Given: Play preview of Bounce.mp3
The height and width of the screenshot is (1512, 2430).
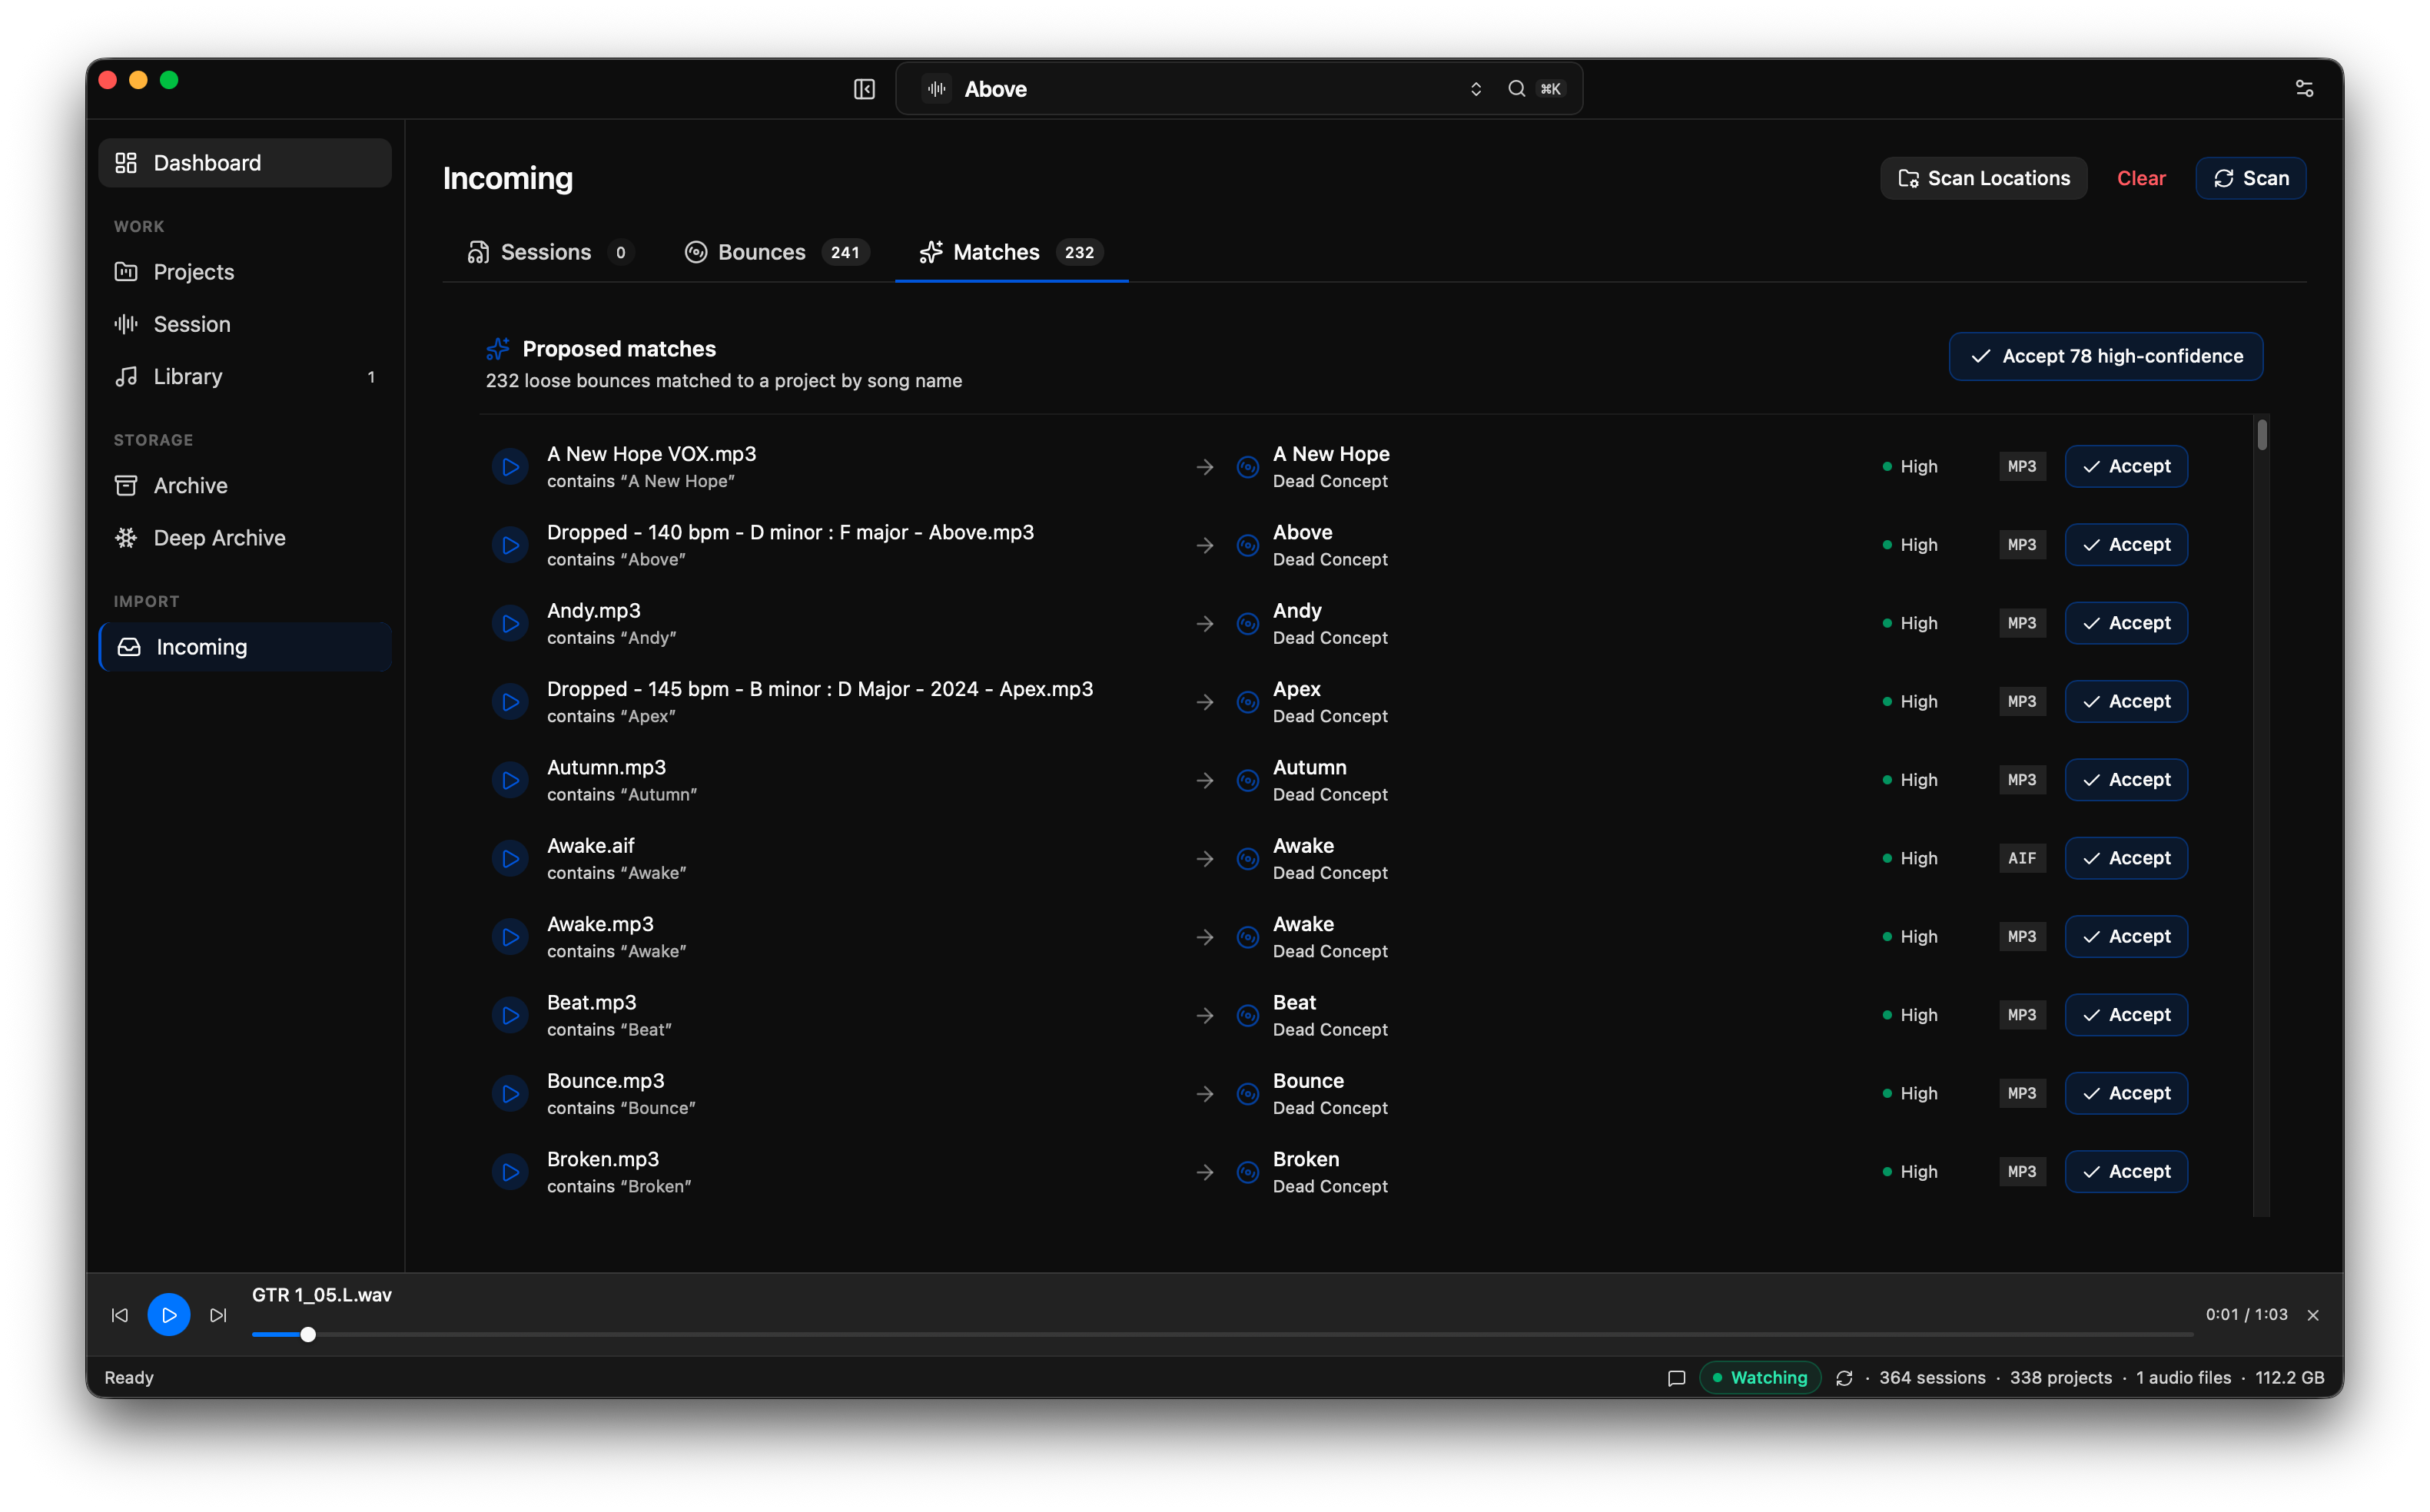Looking at the screenshot, I should pos(510,1094).
